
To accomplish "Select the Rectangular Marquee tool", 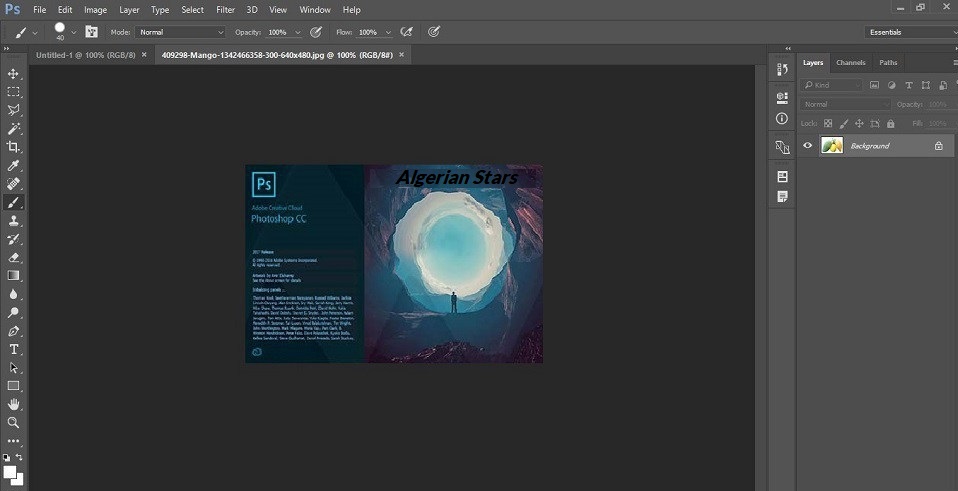I will [13, 92].
